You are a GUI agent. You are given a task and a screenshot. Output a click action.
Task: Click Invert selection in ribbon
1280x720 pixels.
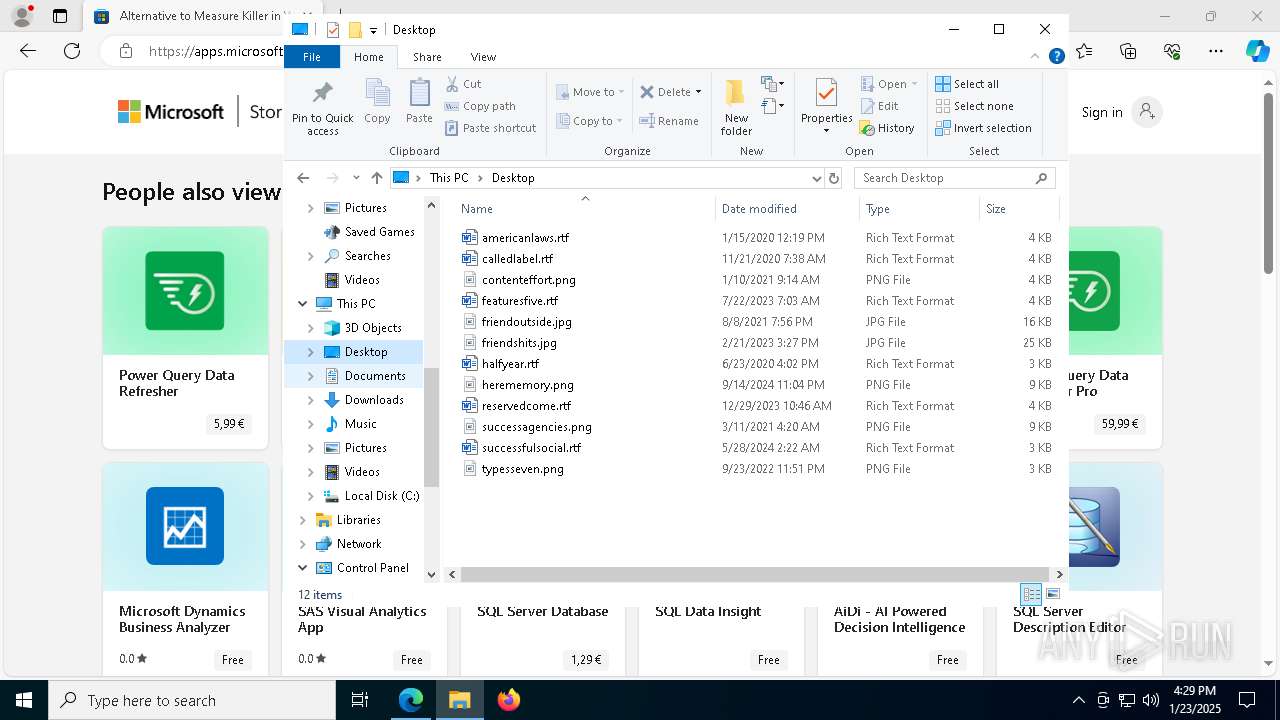tap(983, 128)
